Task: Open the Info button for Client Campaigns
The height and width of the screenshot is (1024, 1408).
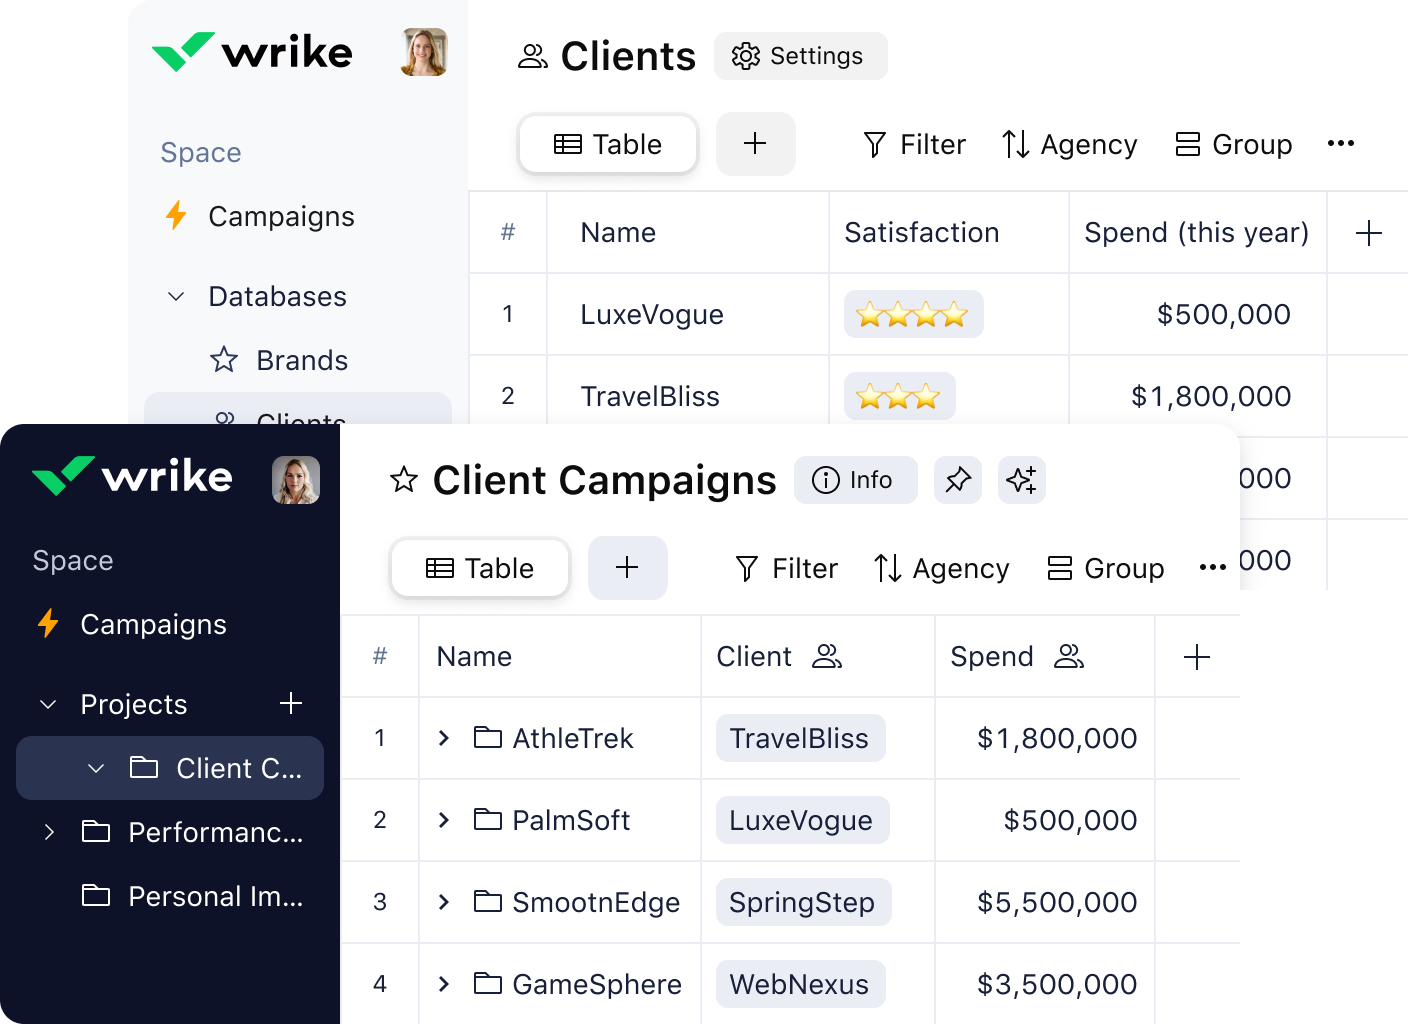Action: click(856, 480)
